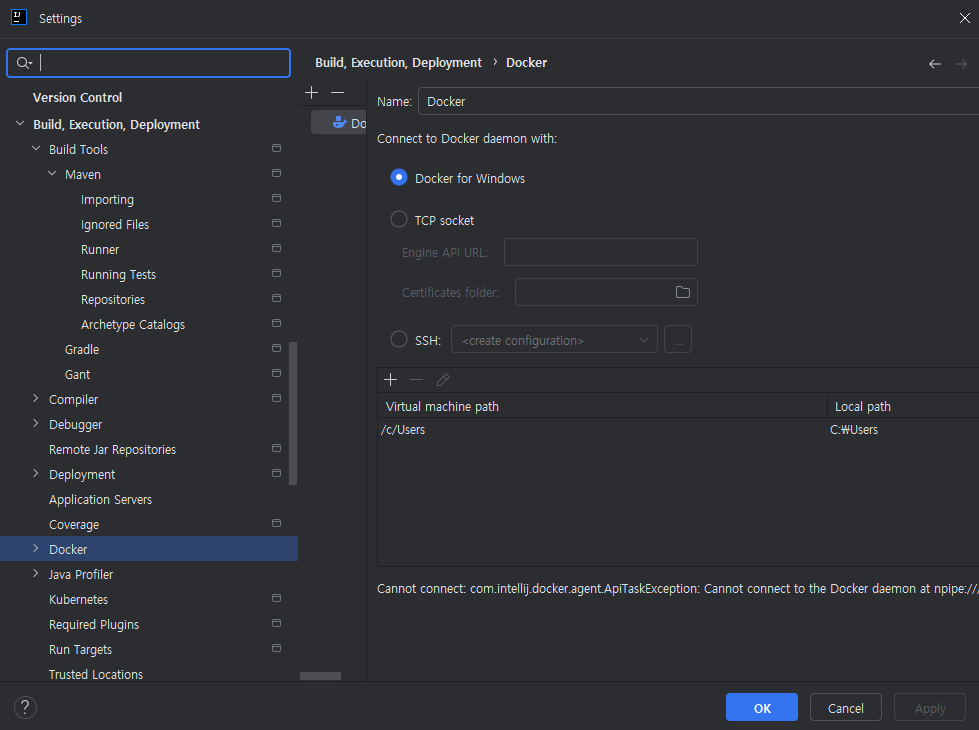979x730 pixels.
Task: Open SSH configurations with the ellipsis button
Action: [x=678, y=340]
